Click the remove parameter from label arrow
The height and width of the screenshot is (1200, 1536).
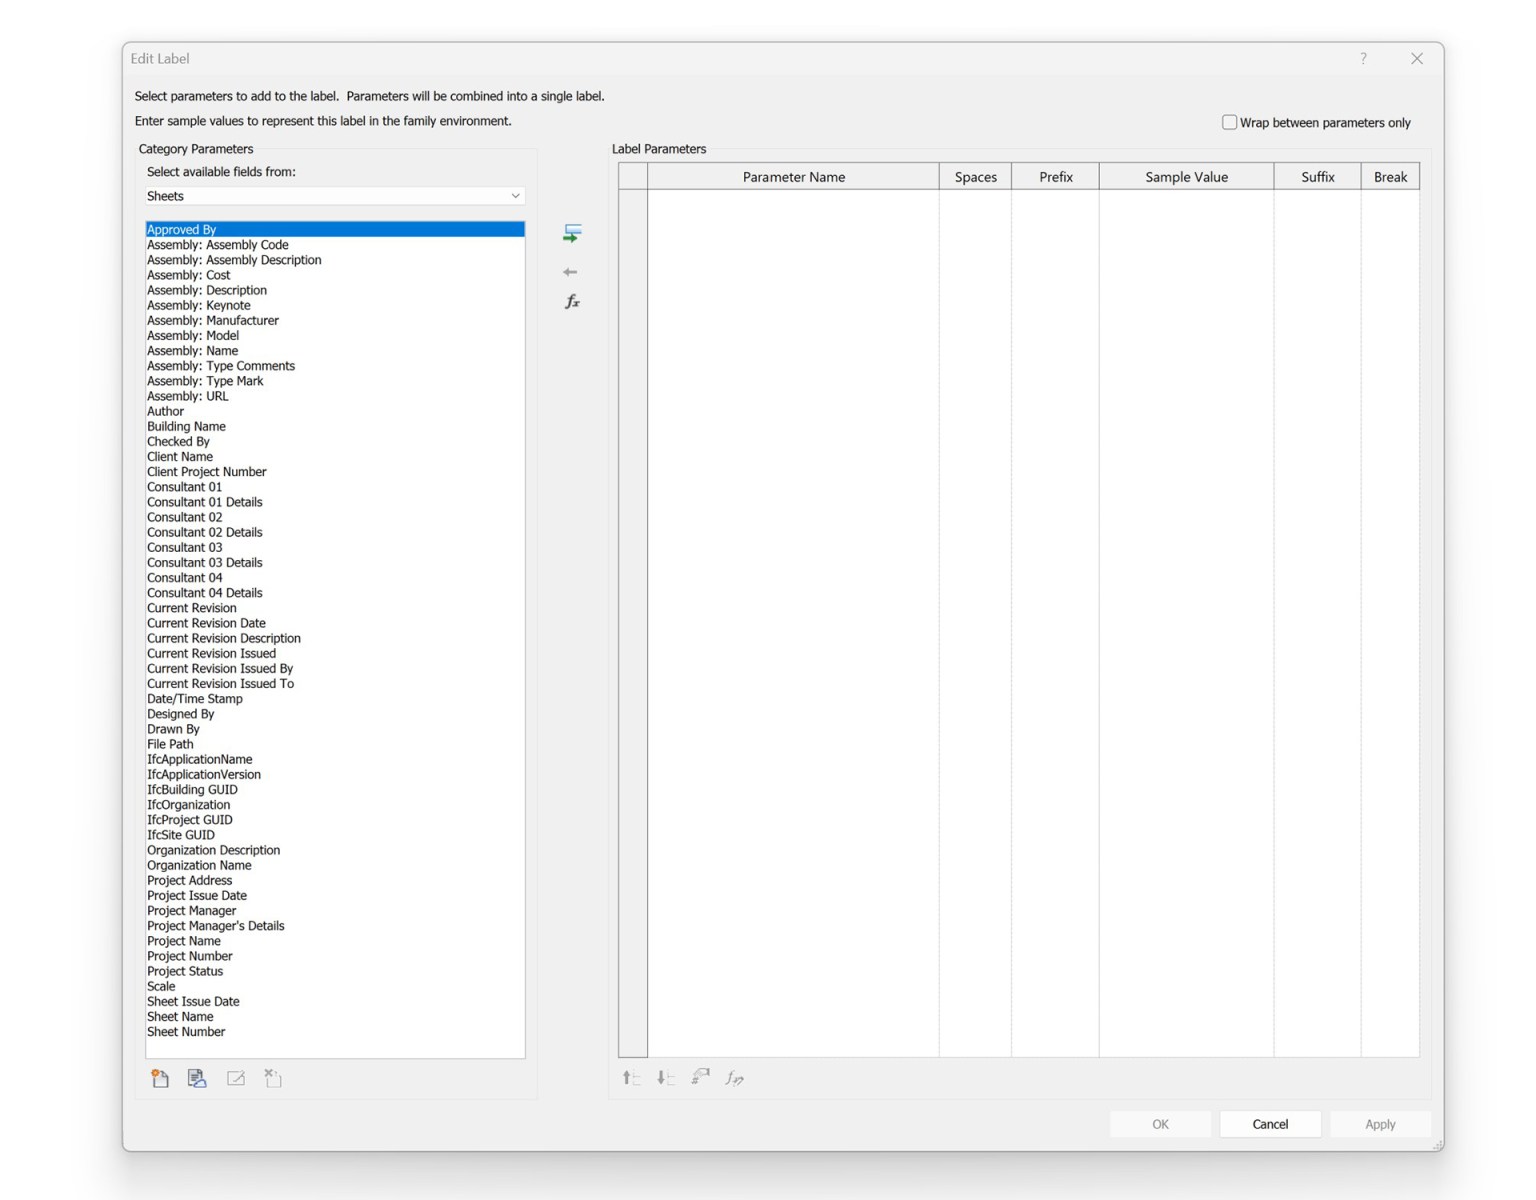tap(570, 271)
